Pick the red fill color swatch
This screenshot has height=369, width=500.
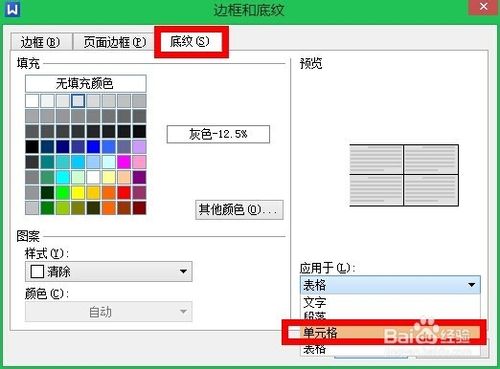click(x=124, y=193)
